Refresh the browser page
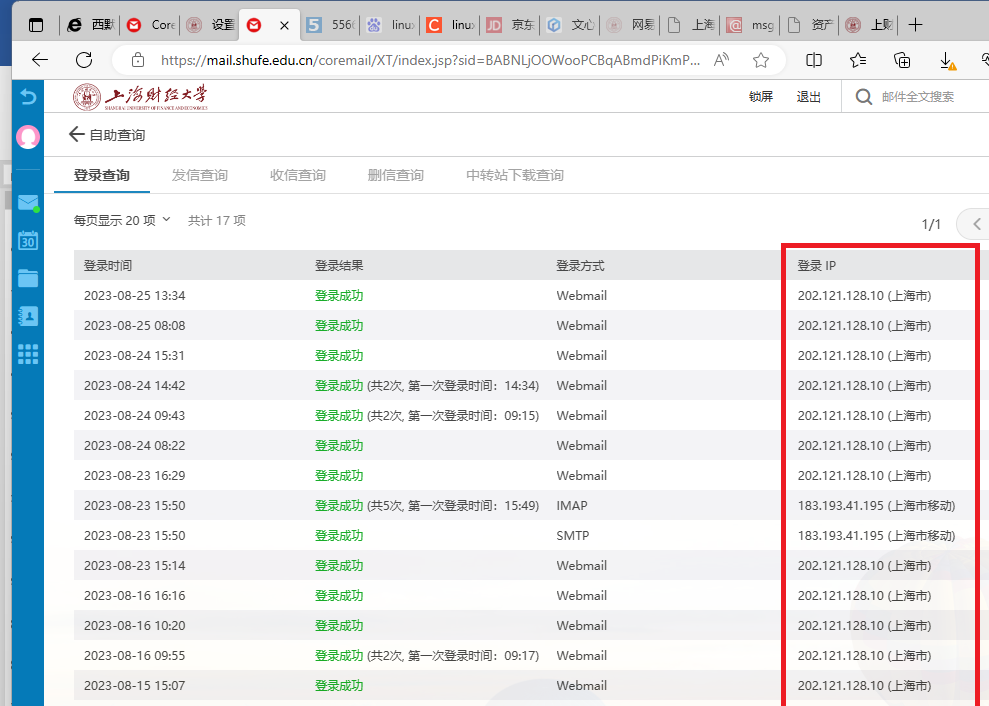 pos(84,60)
